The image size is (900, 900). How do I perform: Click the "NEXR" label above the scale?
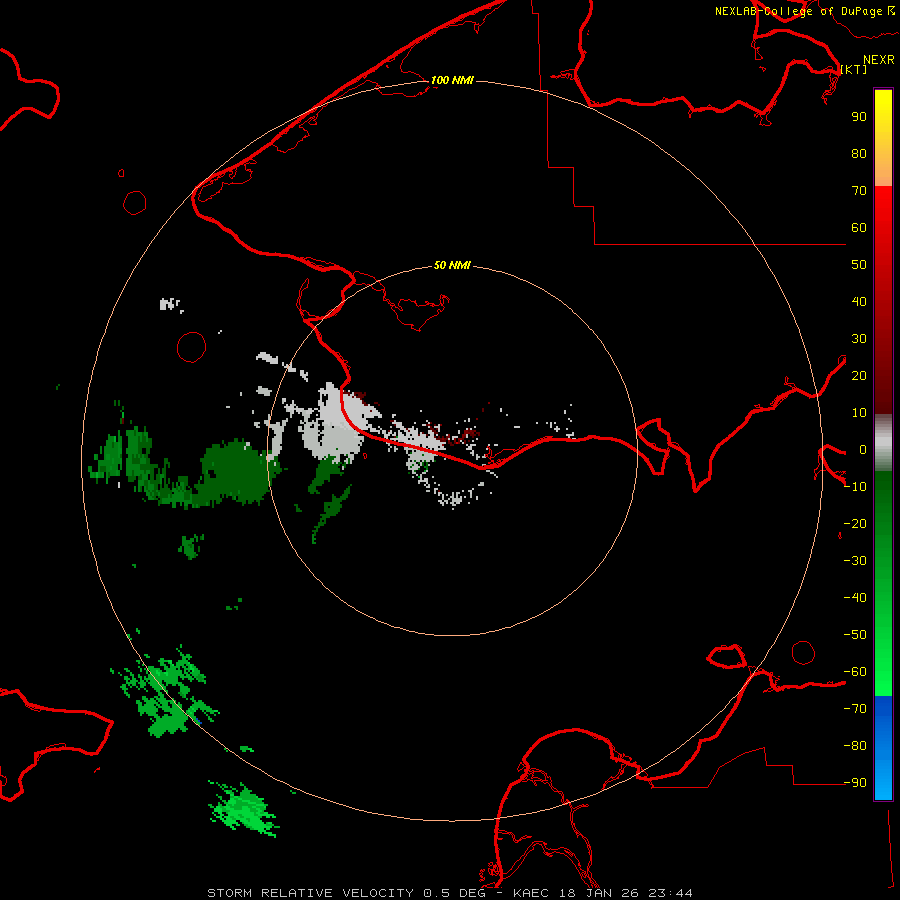[x=879, y=60]
